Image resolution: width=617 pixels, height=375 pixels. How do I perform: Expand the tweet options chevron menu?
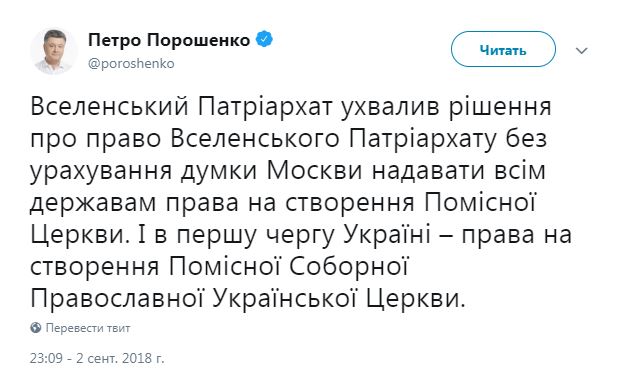click(x=582, y=50)
